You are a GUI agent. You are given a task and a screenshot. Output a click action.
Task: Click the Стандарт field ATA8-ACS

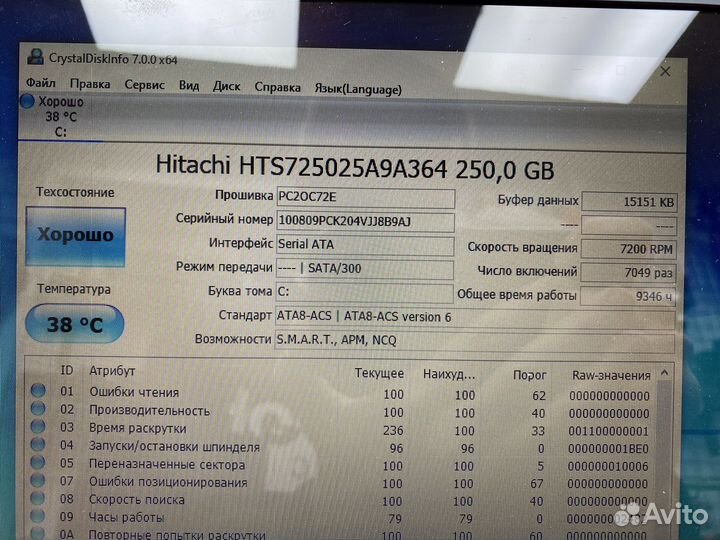475,319
